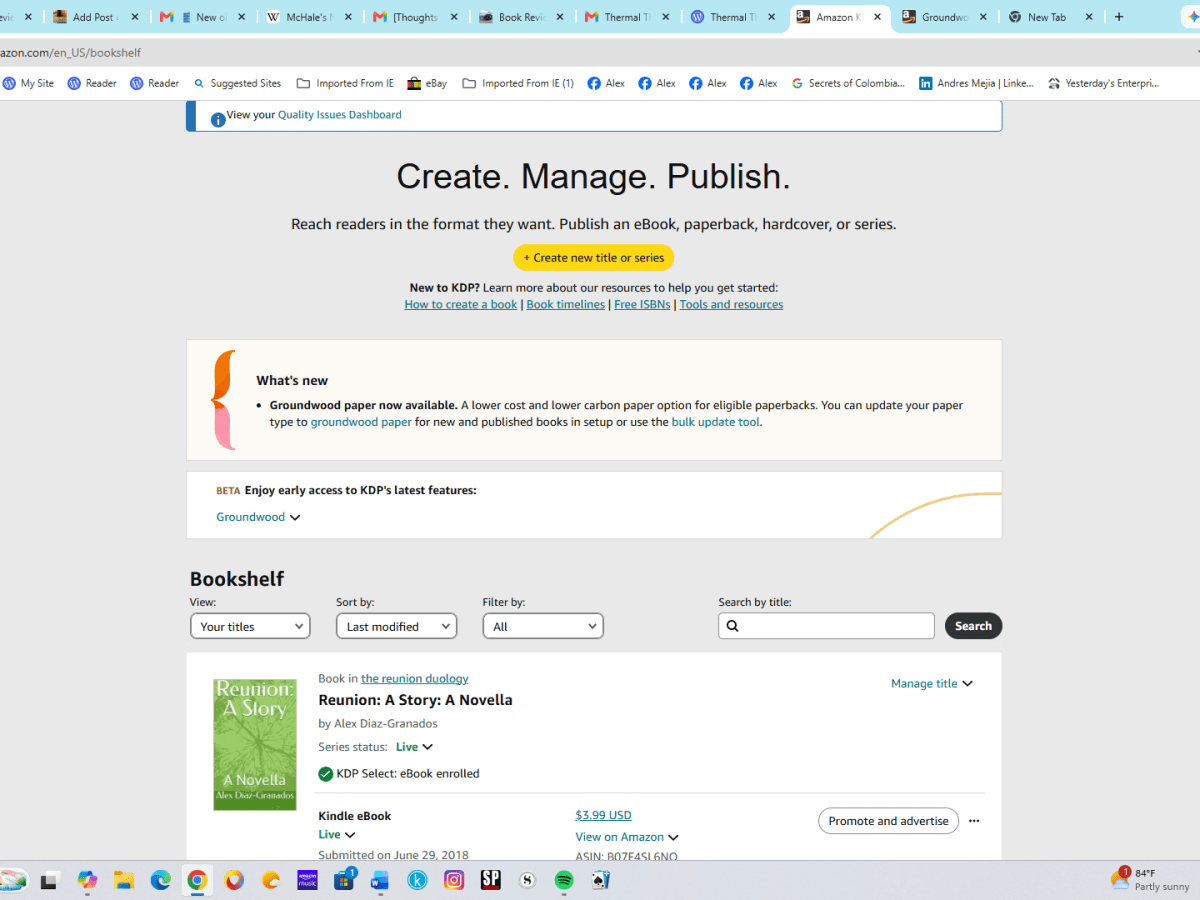Click Create new title or series button
This screenshot has height=900, width=1200.
[594, 258]
